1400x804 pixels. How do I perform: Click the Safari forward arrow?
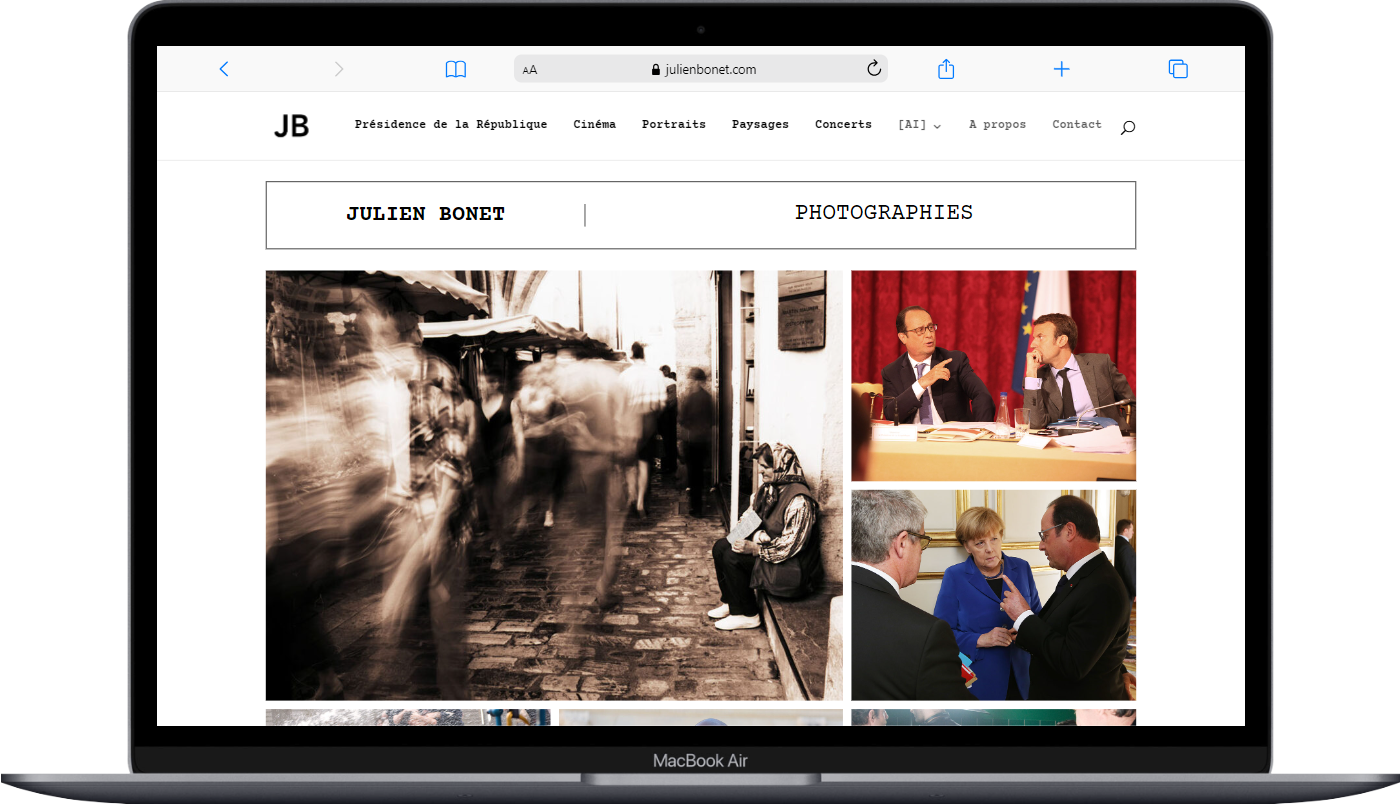pos(339,69)
